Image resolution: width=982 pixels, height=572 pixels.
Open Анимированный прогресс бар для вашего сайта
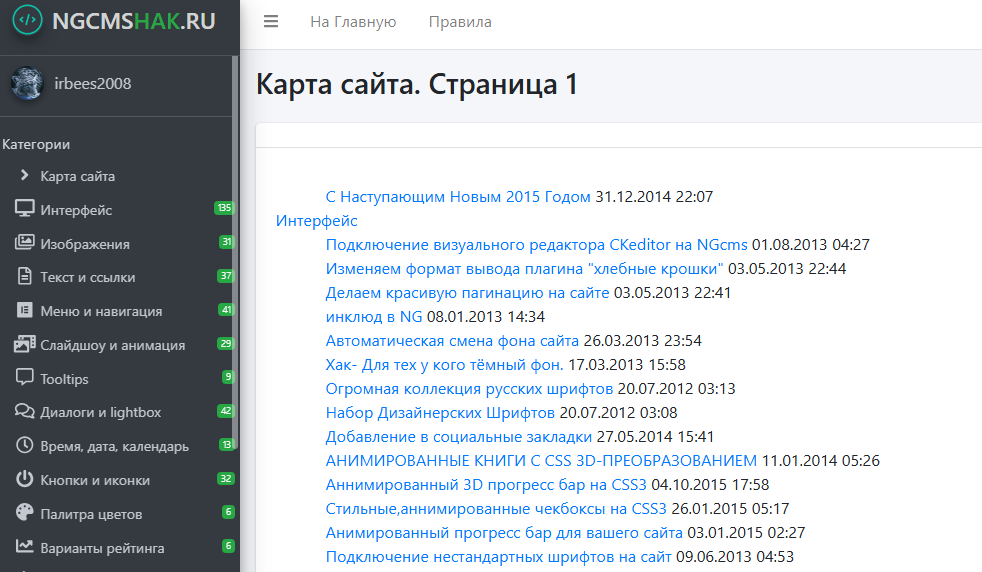tap(504, 533)
